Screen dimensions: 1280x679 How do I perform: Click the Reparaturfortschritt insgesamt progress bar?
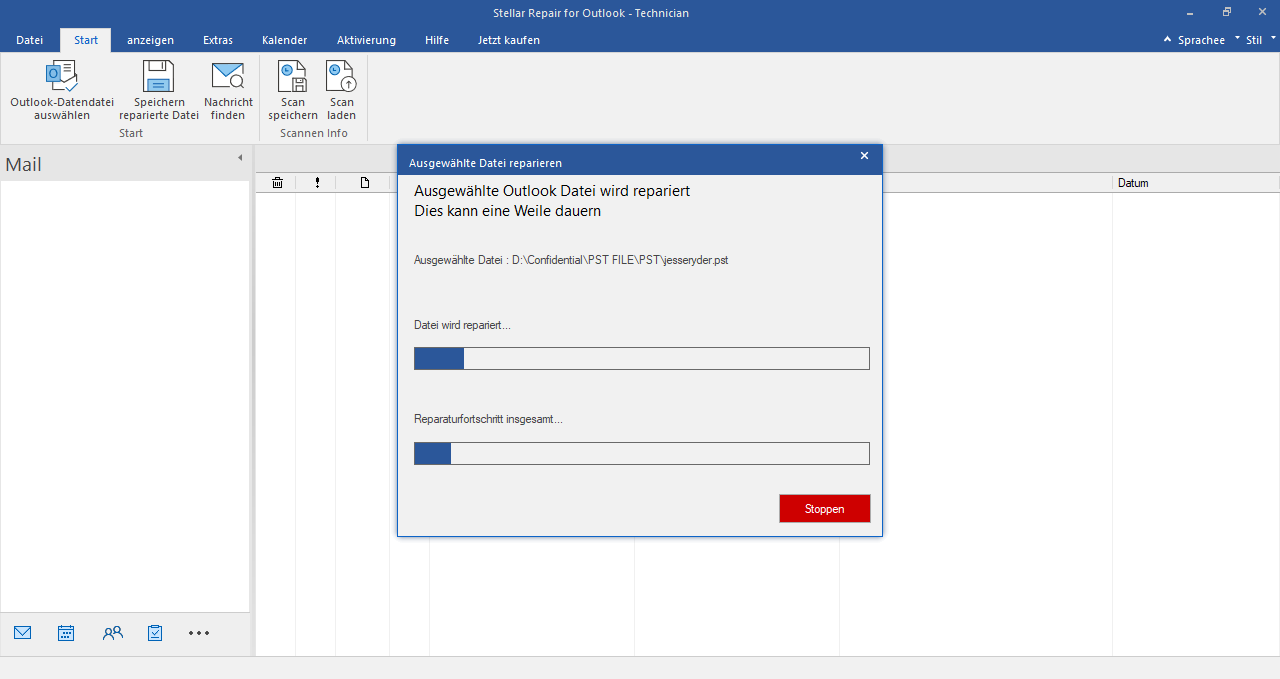[x=642, y=454]
